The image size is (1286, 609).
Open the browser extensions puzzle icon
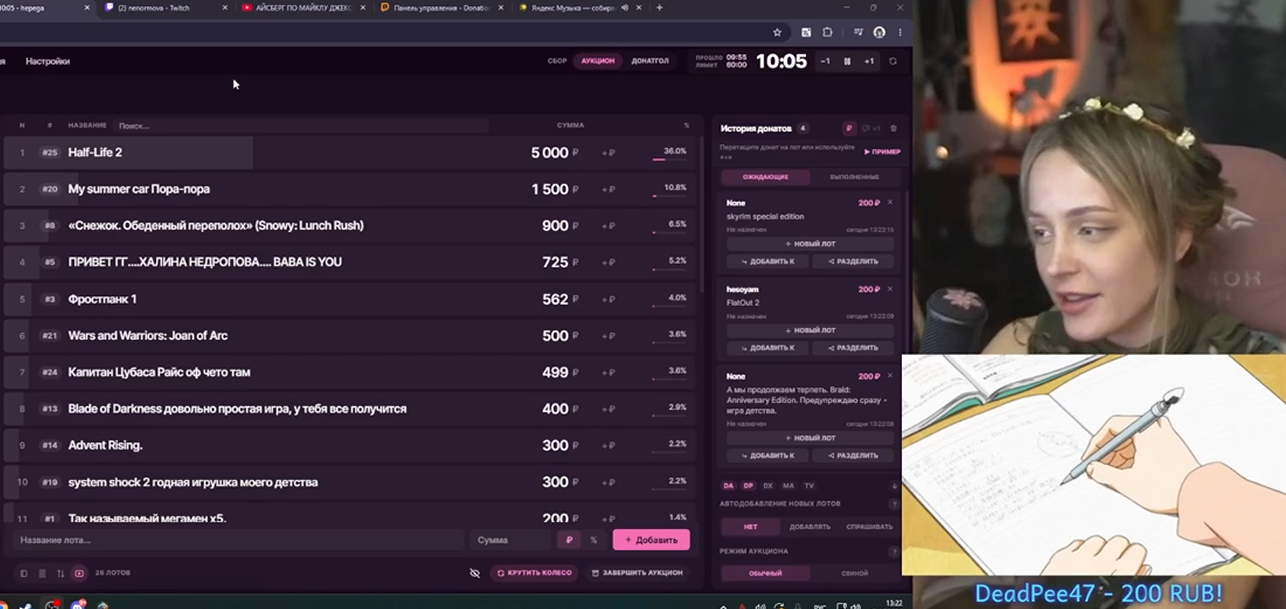(x=827, y=32)
